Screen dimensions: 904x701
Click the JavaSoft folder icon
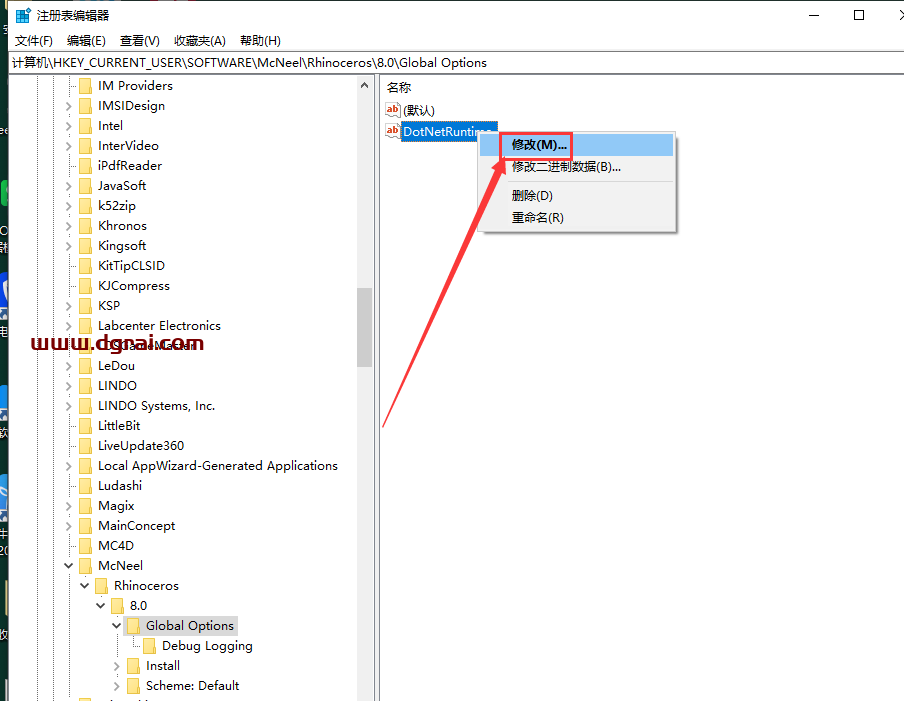point(85,186)
